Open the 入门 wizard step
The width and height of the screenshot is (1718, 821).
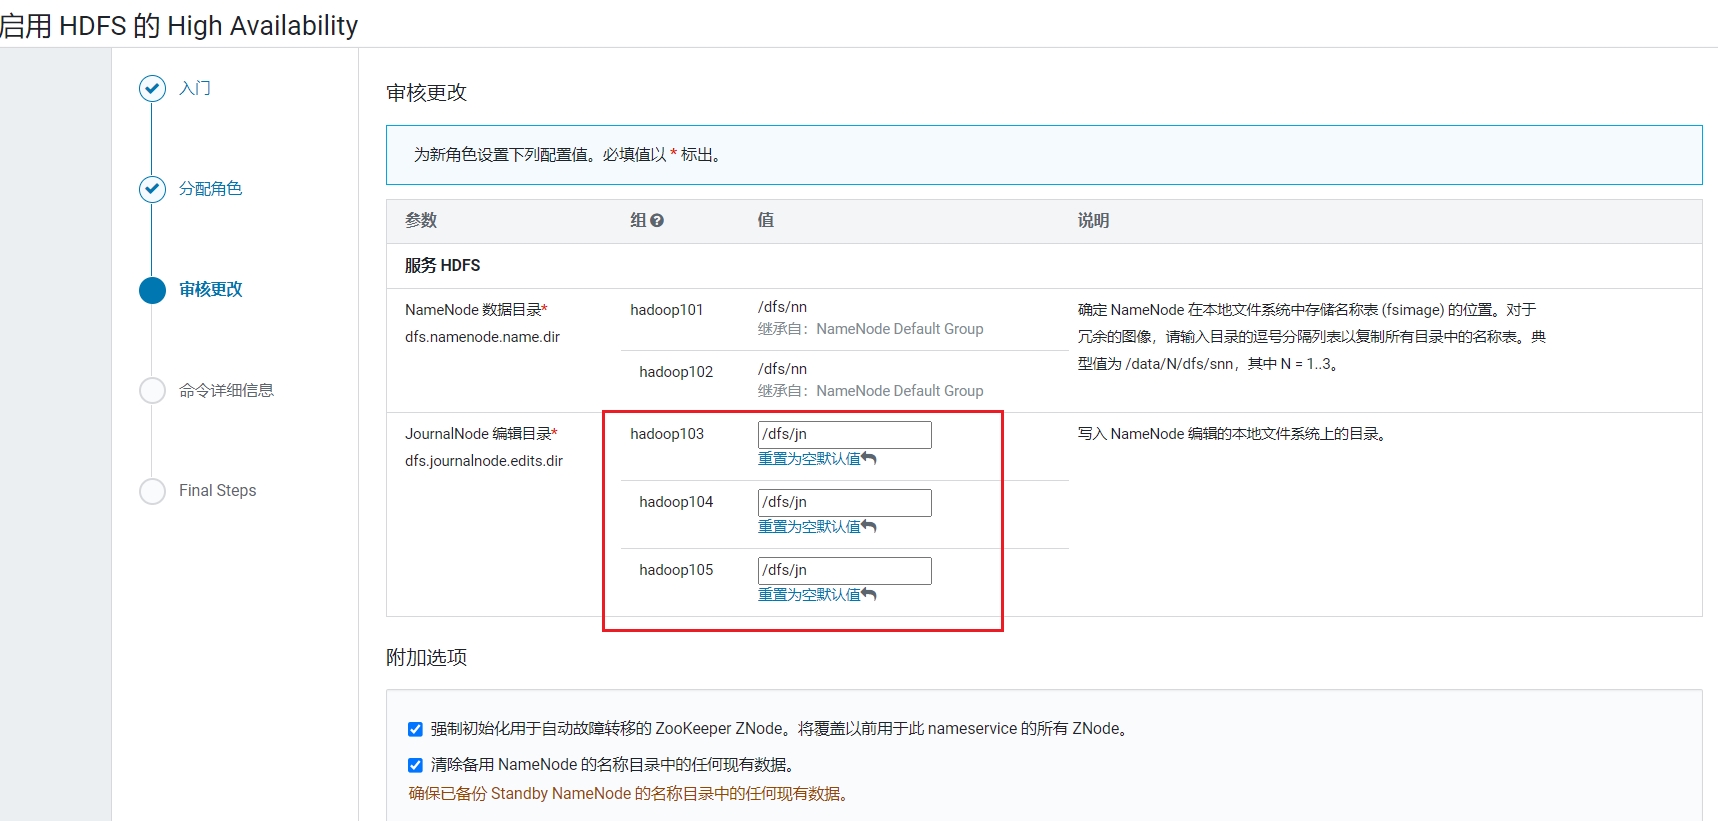click(x=195, y=89)
